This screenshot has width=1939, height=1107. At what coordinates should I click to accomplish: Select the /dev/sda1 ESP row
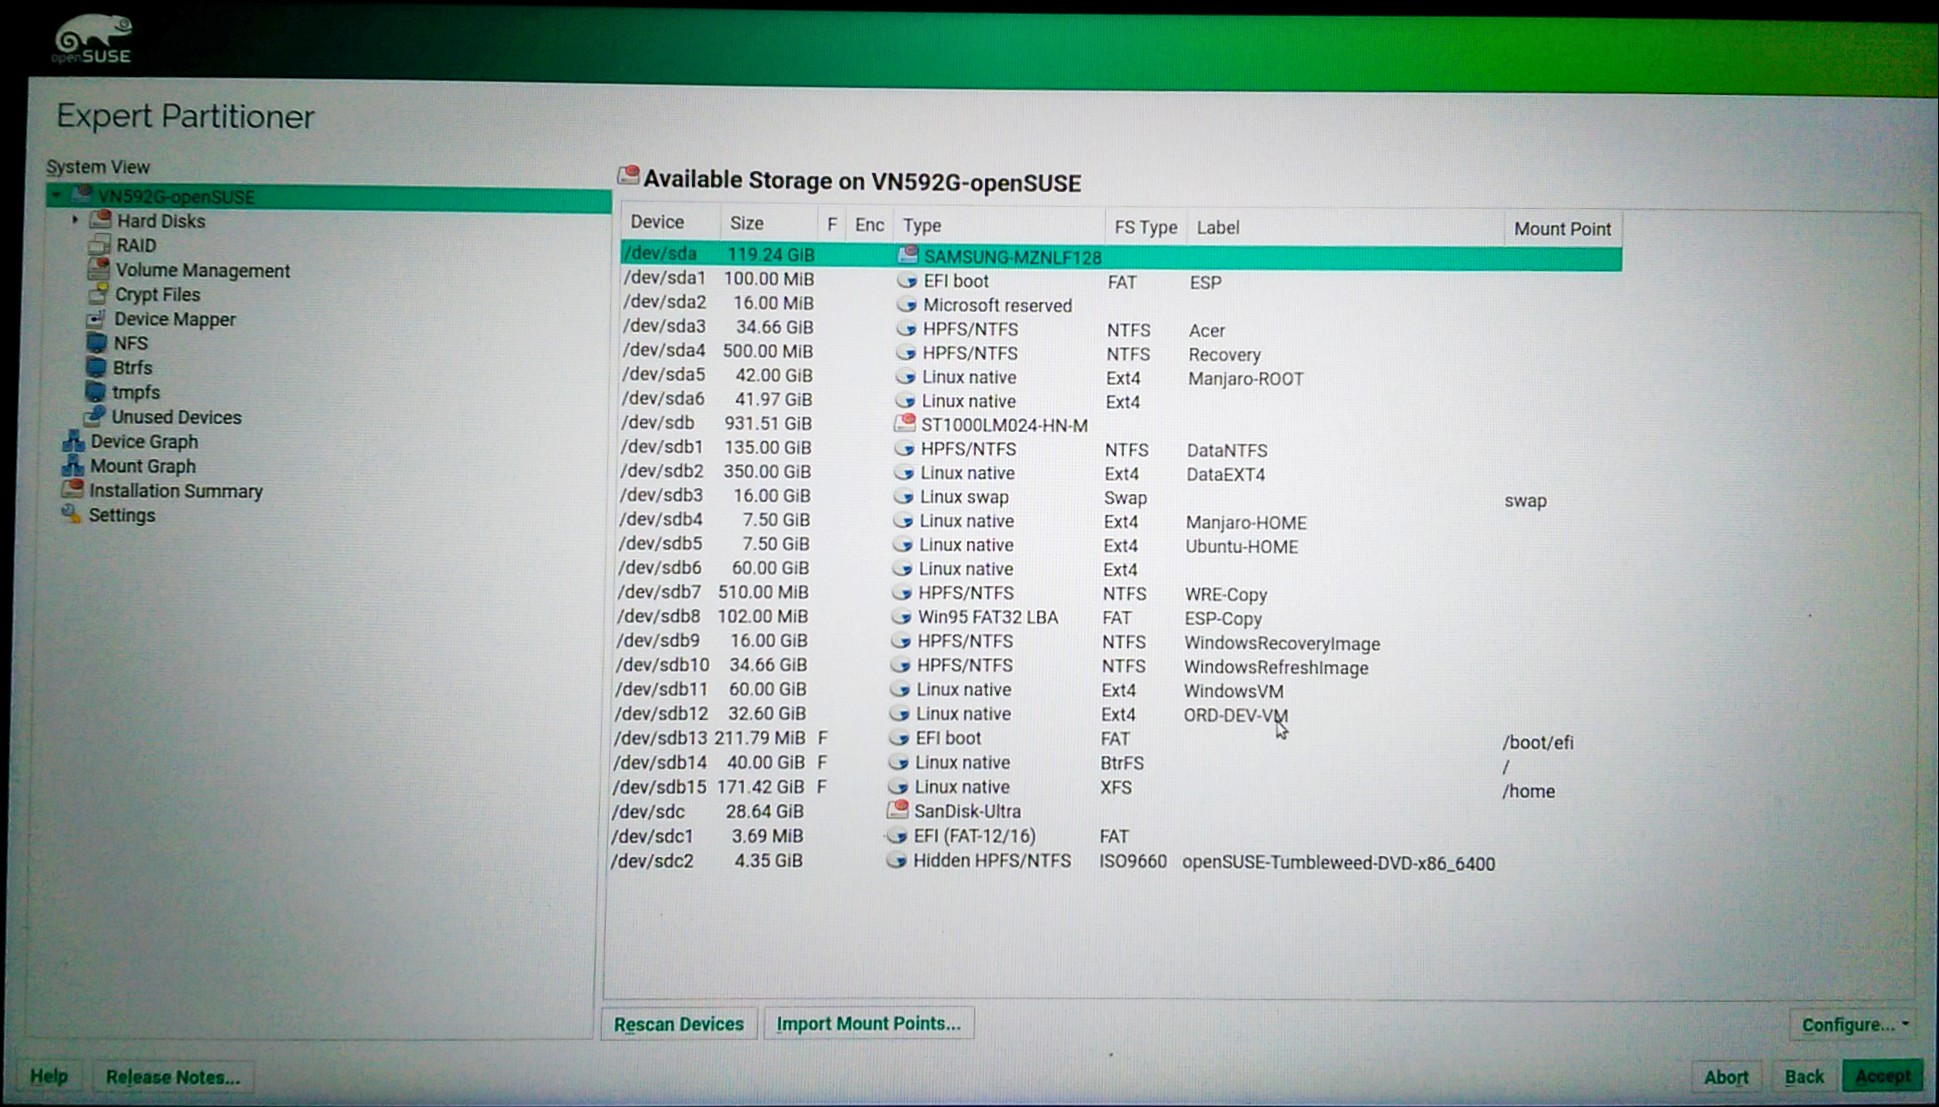(x=1121, y=280)
